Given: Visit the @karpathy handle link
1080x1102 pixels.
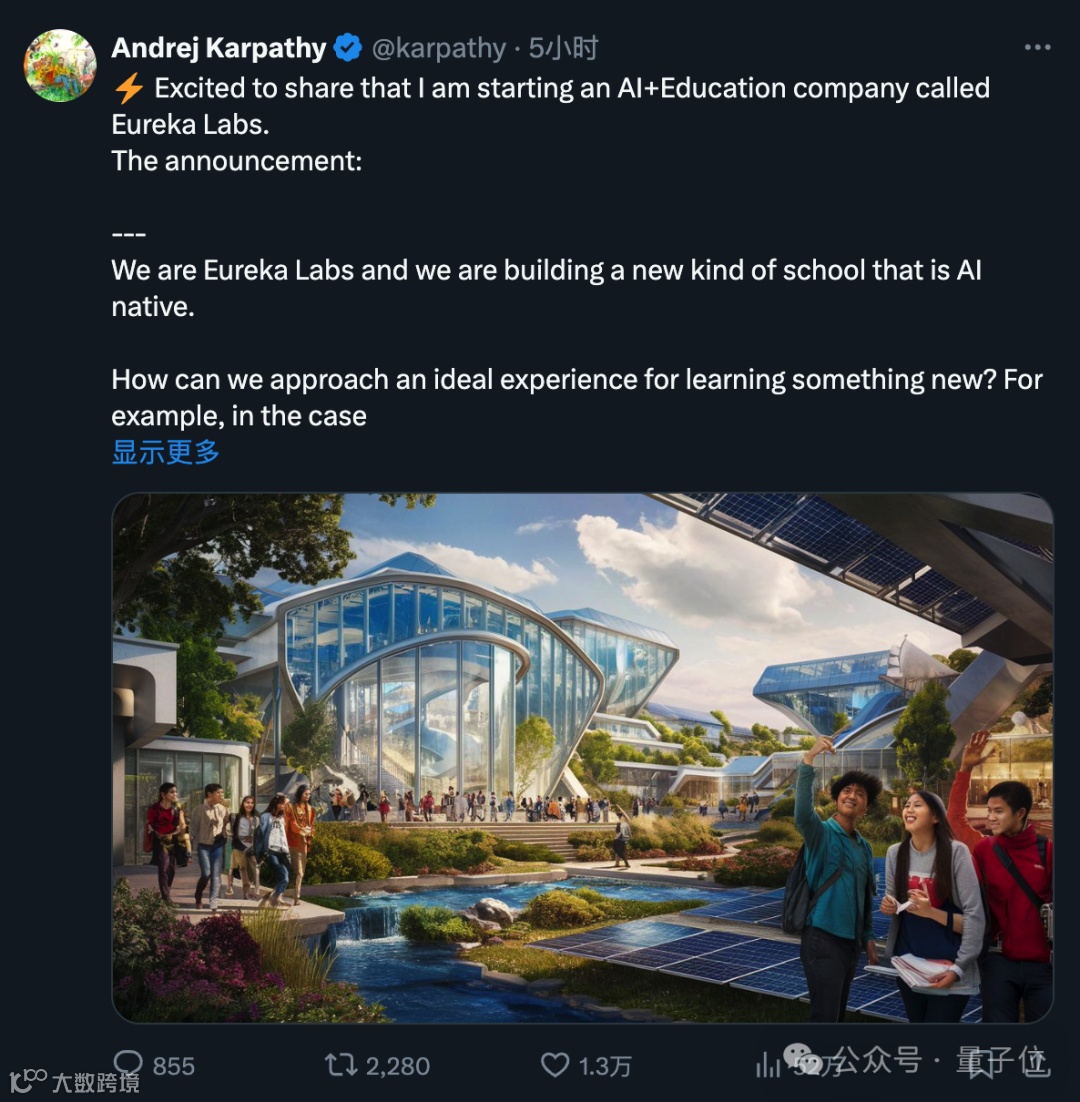Looking at the screenshot, I should point(438,48).
